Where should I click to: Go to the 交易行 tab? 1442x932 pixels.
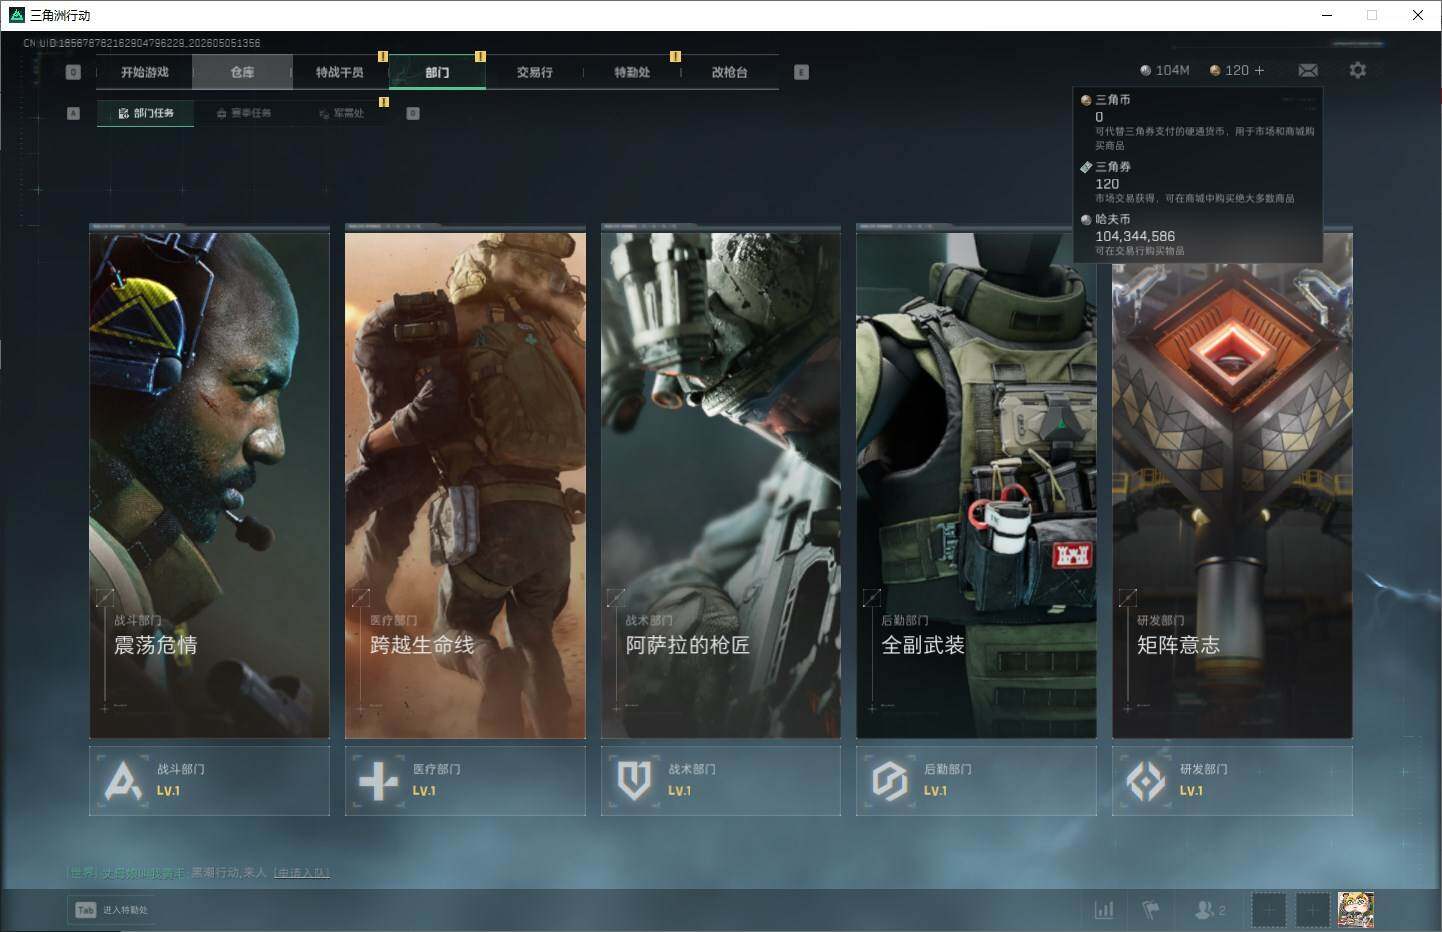[x=535, y=72]
